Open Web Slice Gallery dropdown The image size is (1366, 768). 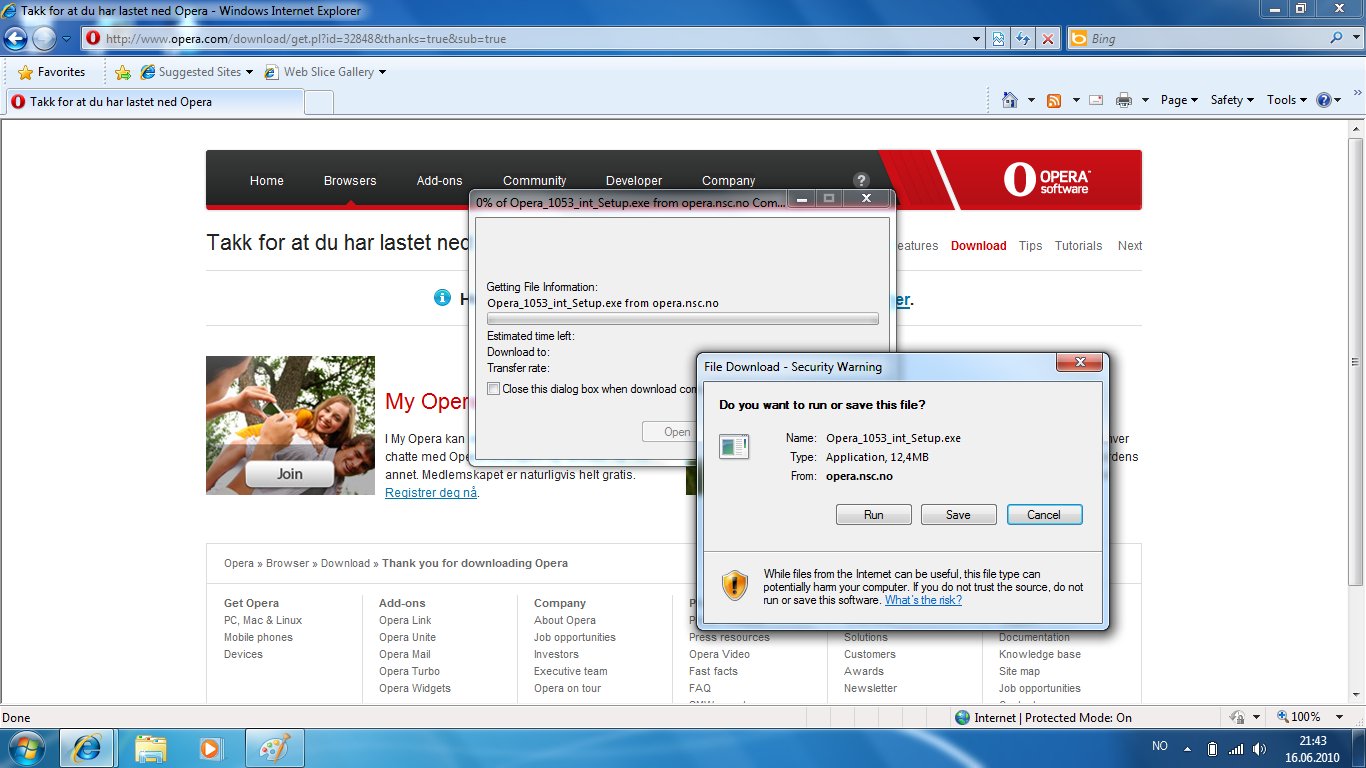[325, 72]
